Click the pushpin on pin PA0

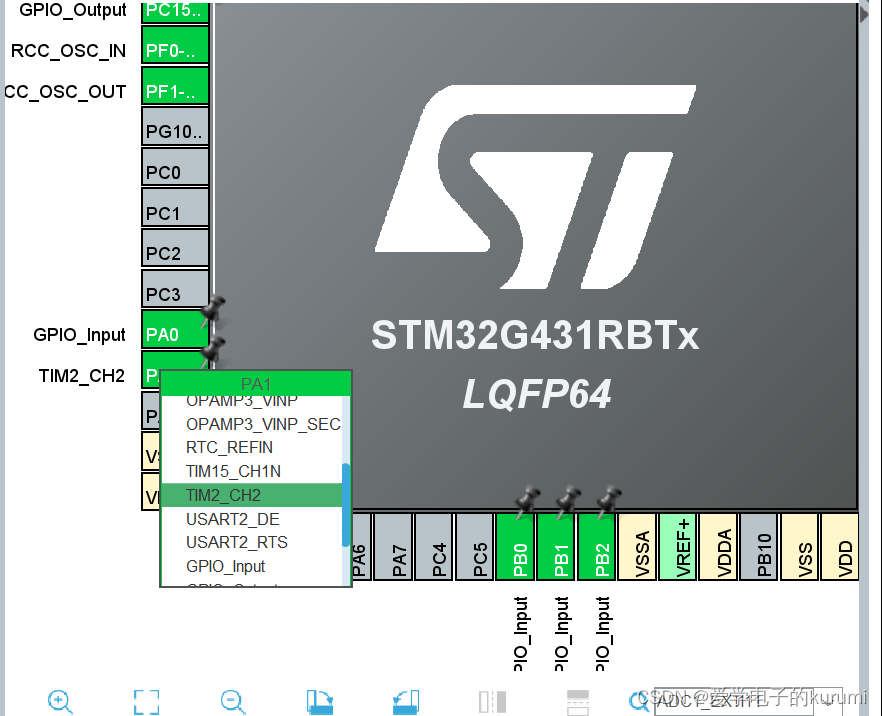(x=213, y=310)
